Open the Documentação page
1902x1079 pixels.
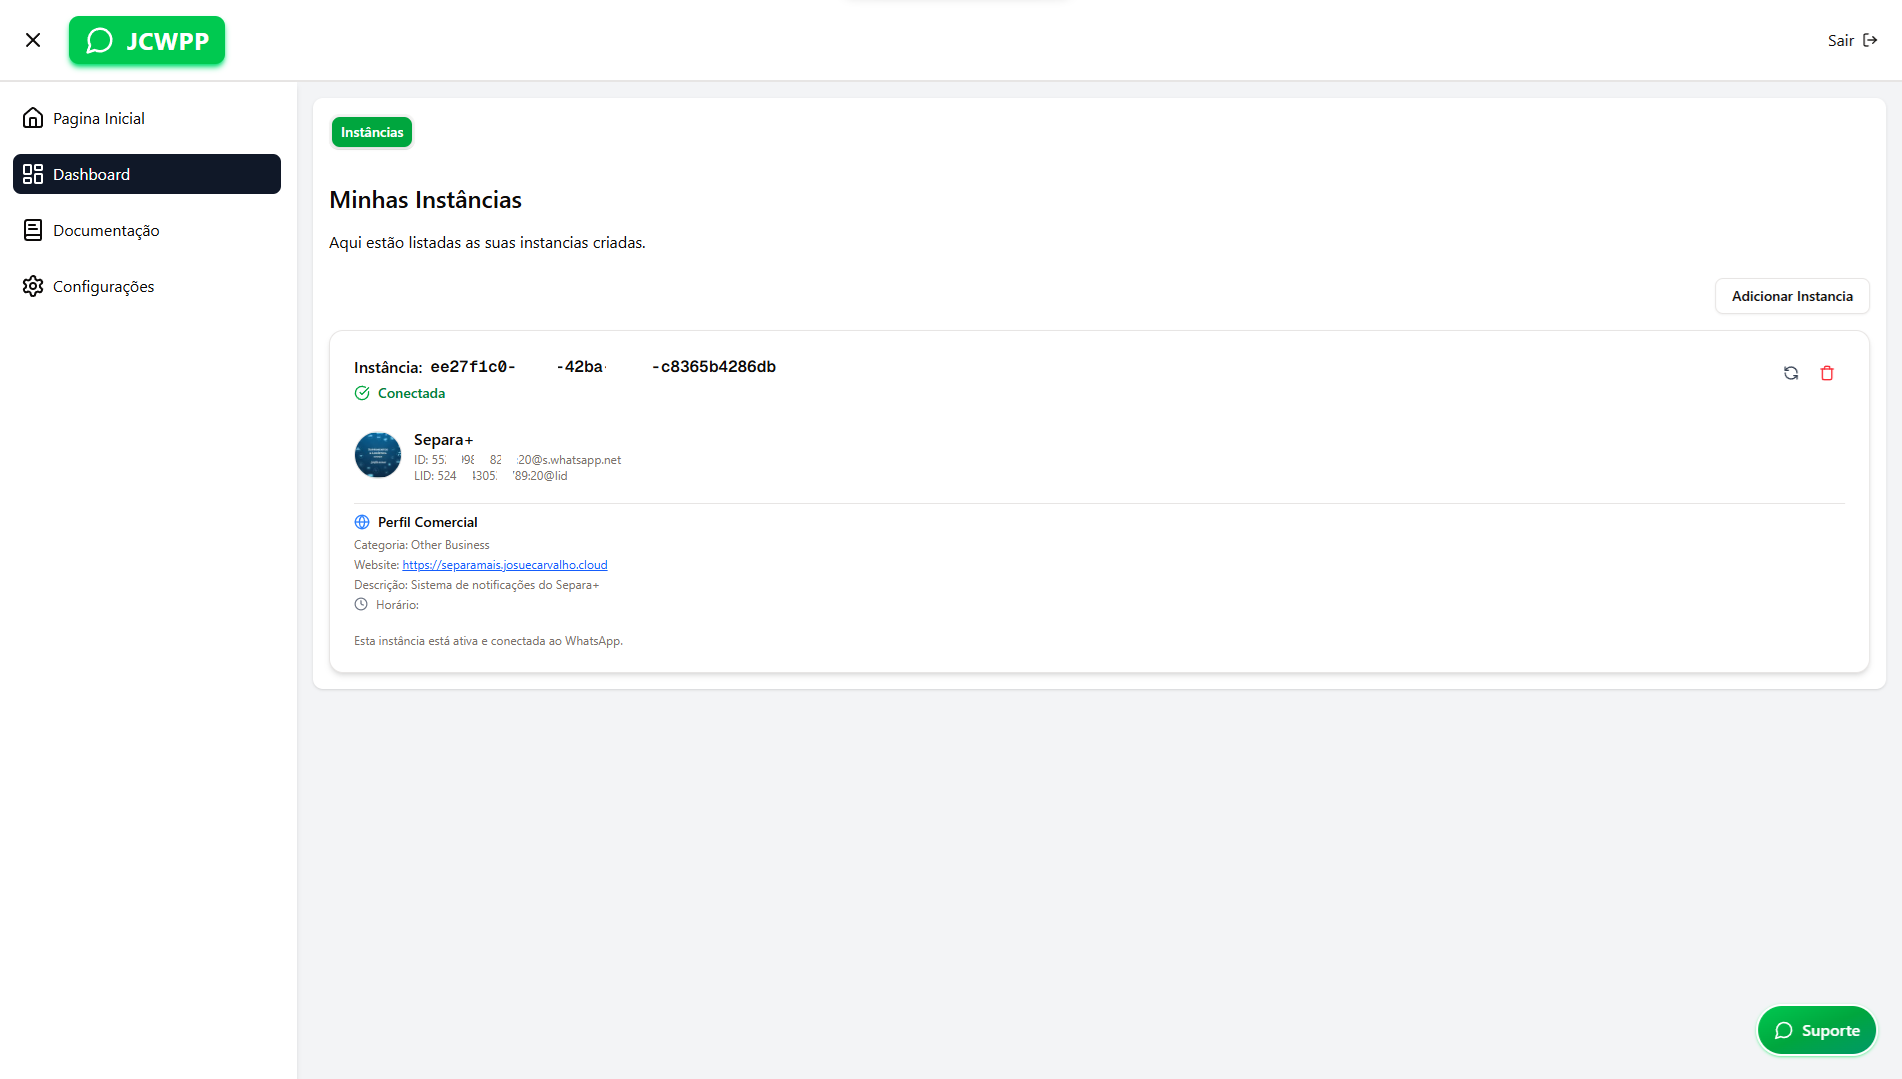point(105,231)
